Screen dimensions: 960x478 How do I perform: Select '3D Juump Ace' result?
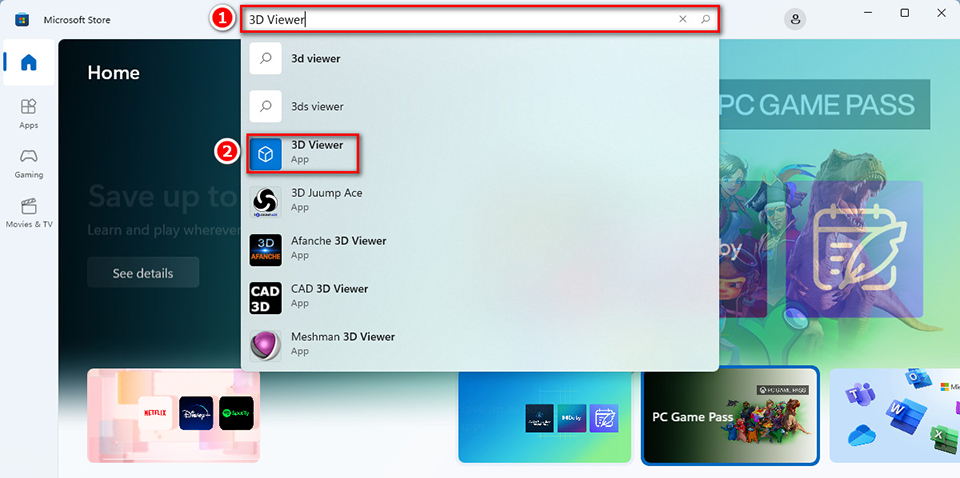click(479, 200)
